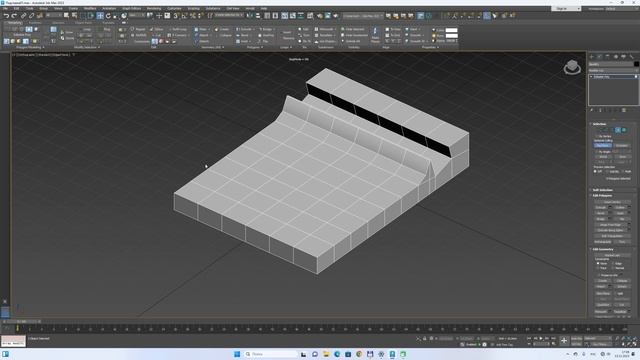Select Polygon sub-object level in ribbon
Viewport: 640px width, 360px height.
[29, 29]
